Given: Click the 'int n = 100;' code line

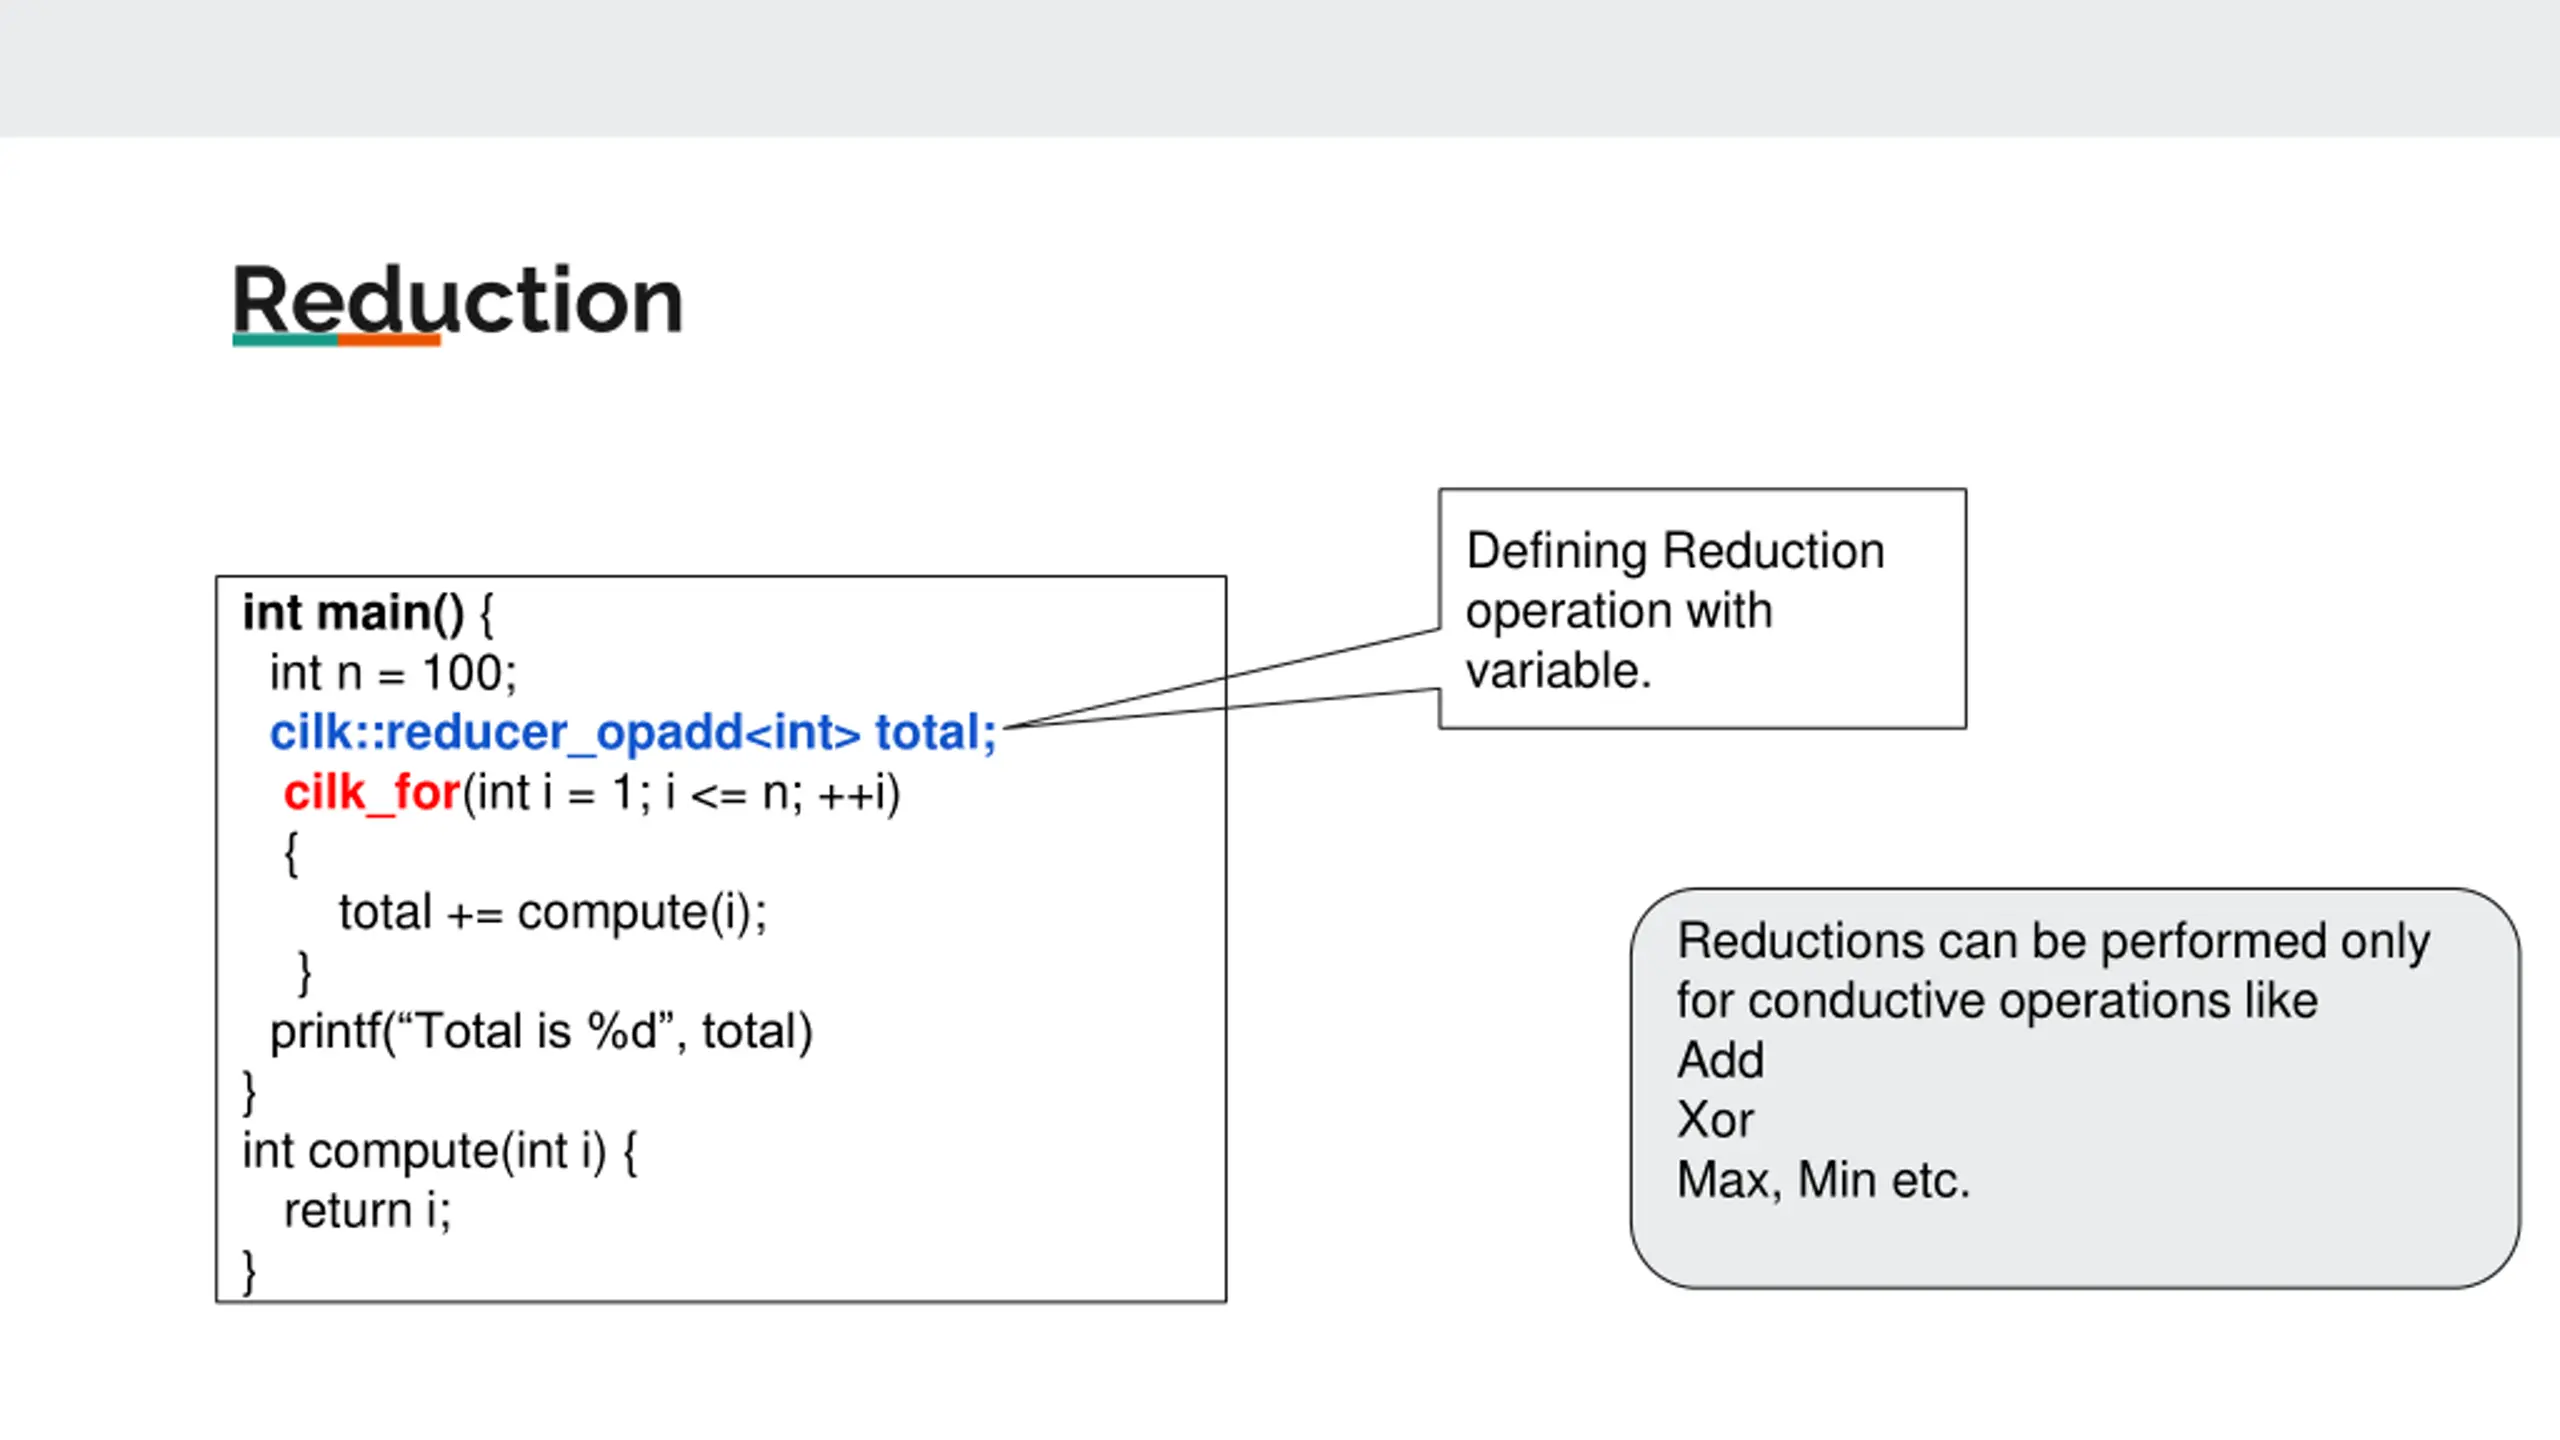Looking at the screenshot, I should [393, 673].
